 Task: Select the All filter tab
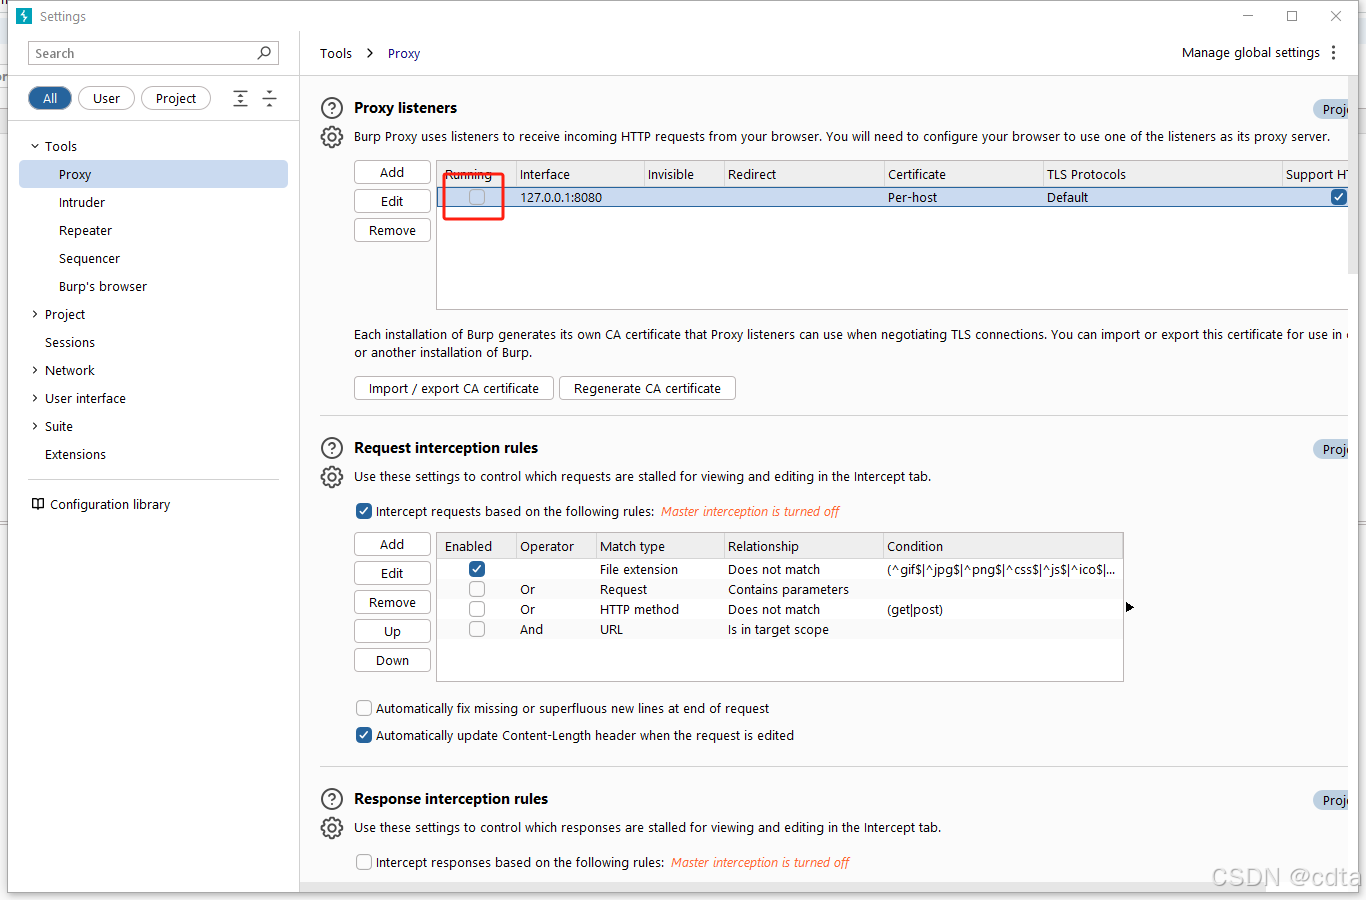[50, 98]
